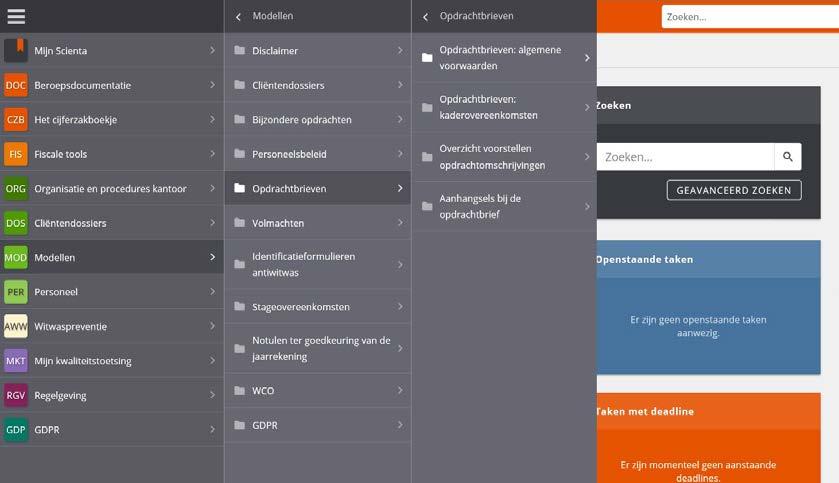The width and height of the screenshot is (839, 483).
Task: Select Stageovereenkomsten folder in Modellen
Action: [x=318, y=306]
